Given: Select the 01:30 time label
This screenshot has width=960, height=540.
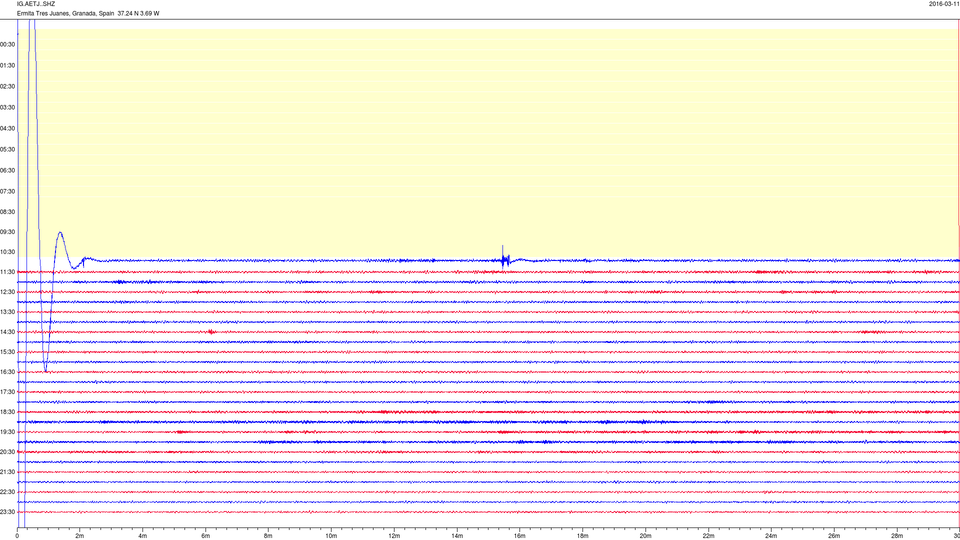Looking at the screenshot, I should pyautogui.click(x=7, y=66).
